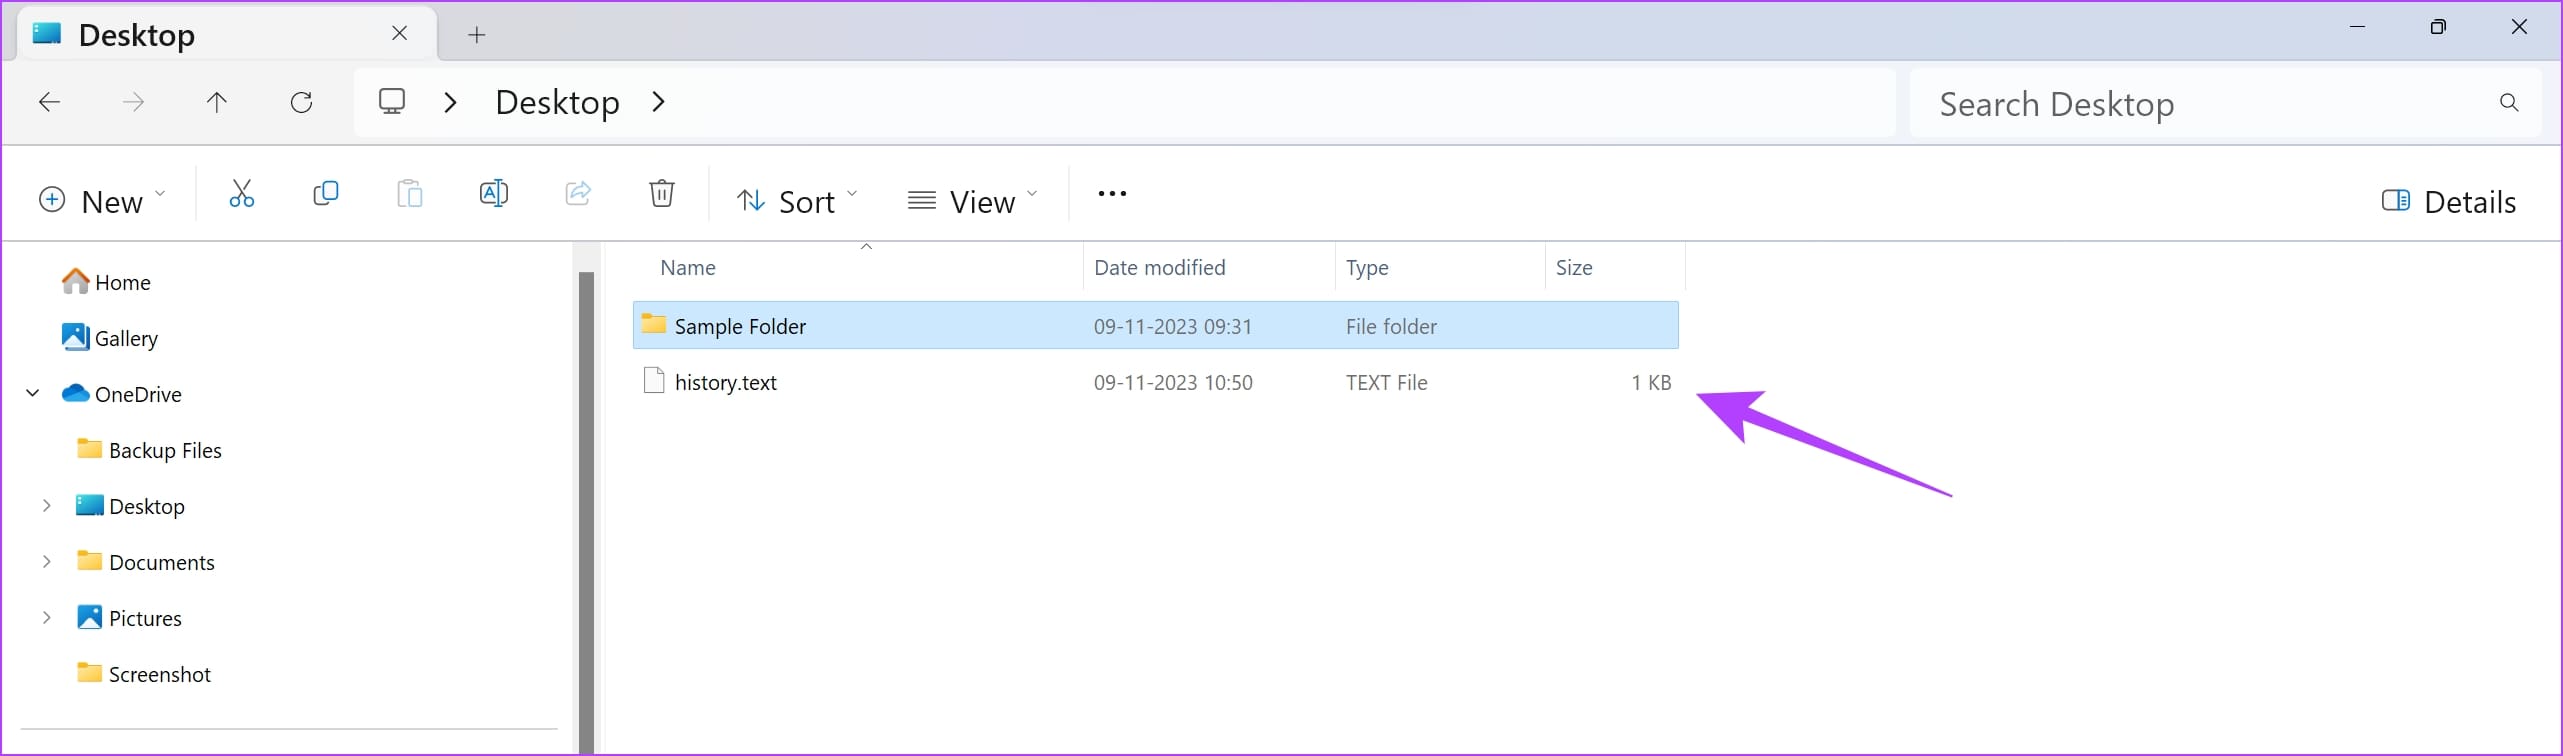The height and width of the screenshot is (756, 2563).
Task: Click the Search Desktop input field
Action: pos(2225,102)
